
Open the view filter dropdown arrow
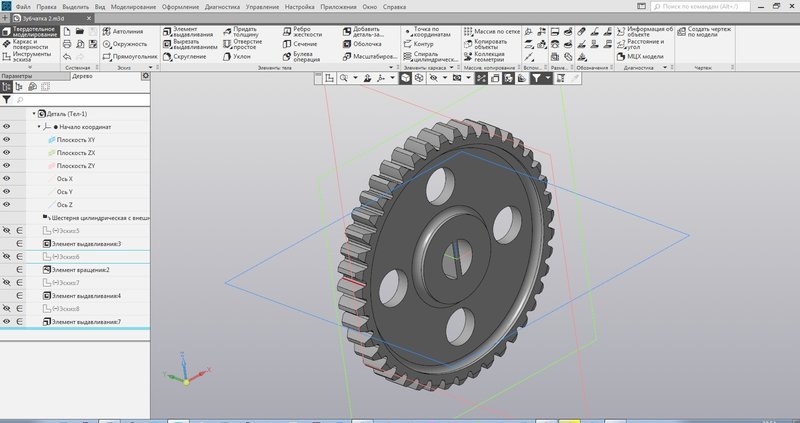coord(547,78)
